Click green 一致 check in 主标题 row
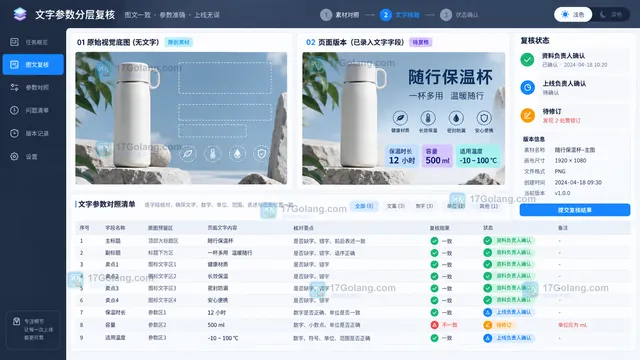 click(x=434, y=241)
